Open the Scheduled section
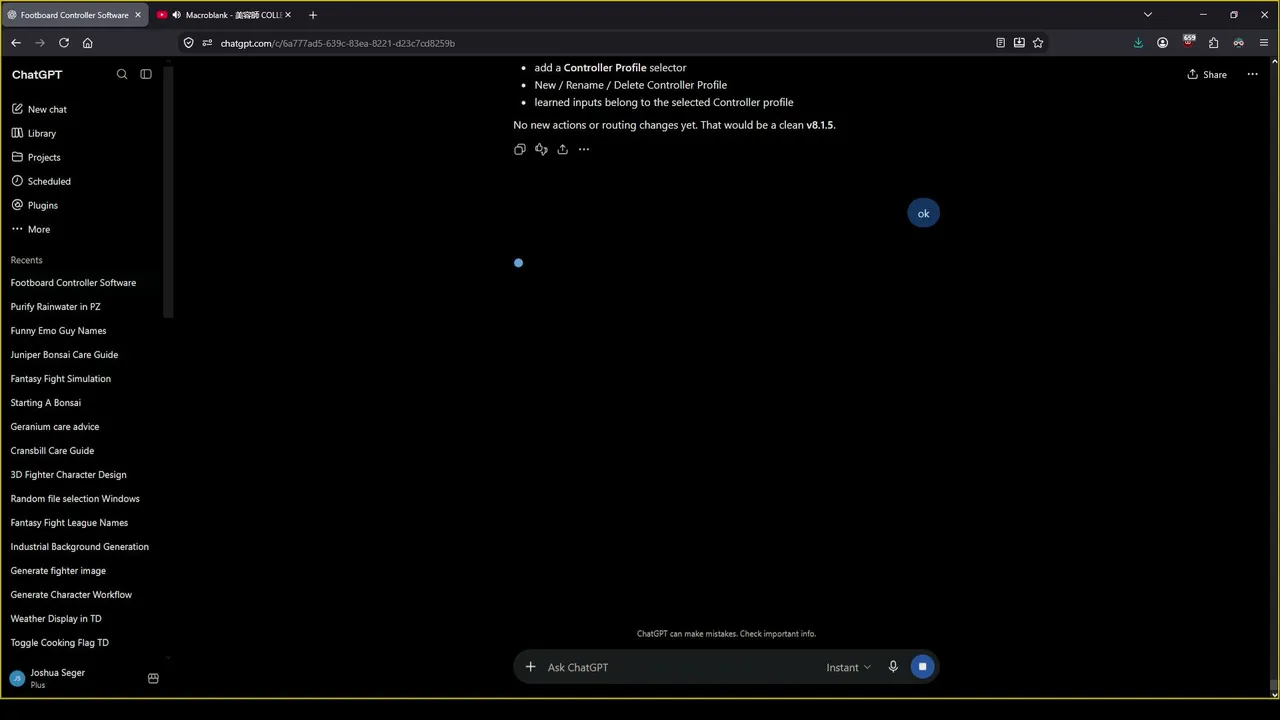Image resolution: width=1280 pixels, height=720 pixels. (x=41, y=181)
